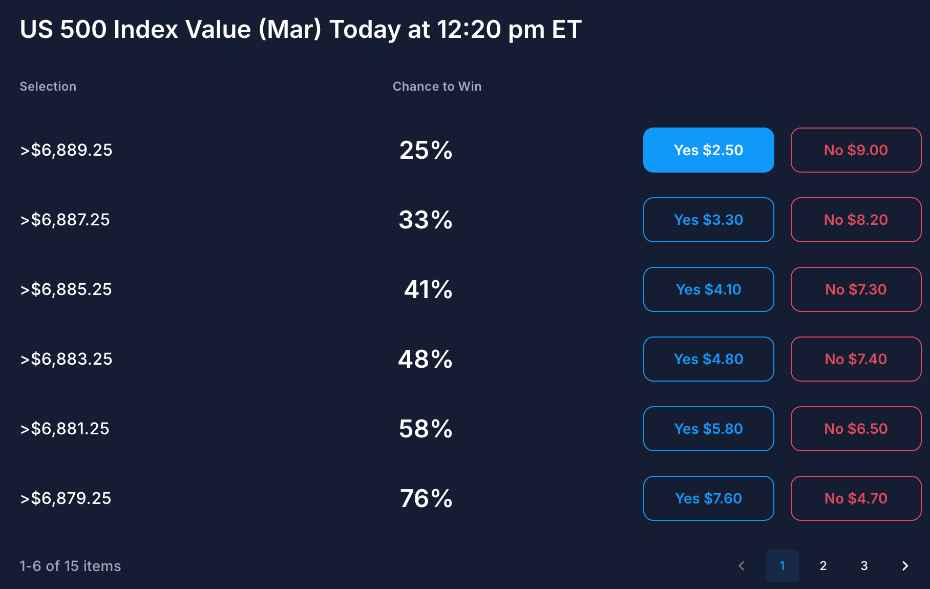Select Yes $7.60 for >$6,879.25
Image resolution: width=930 pixels, height=589 pixels.
click(708, 498)
